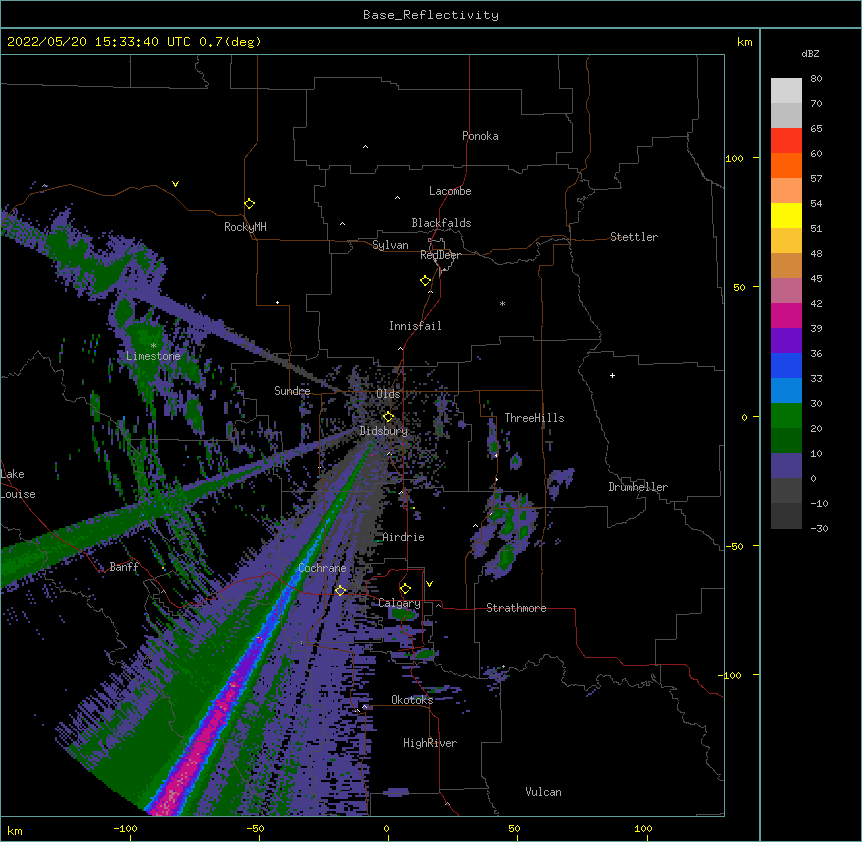The image size is (862, 842).
Task: Click the RockyMH label
Action: point(245,227)
